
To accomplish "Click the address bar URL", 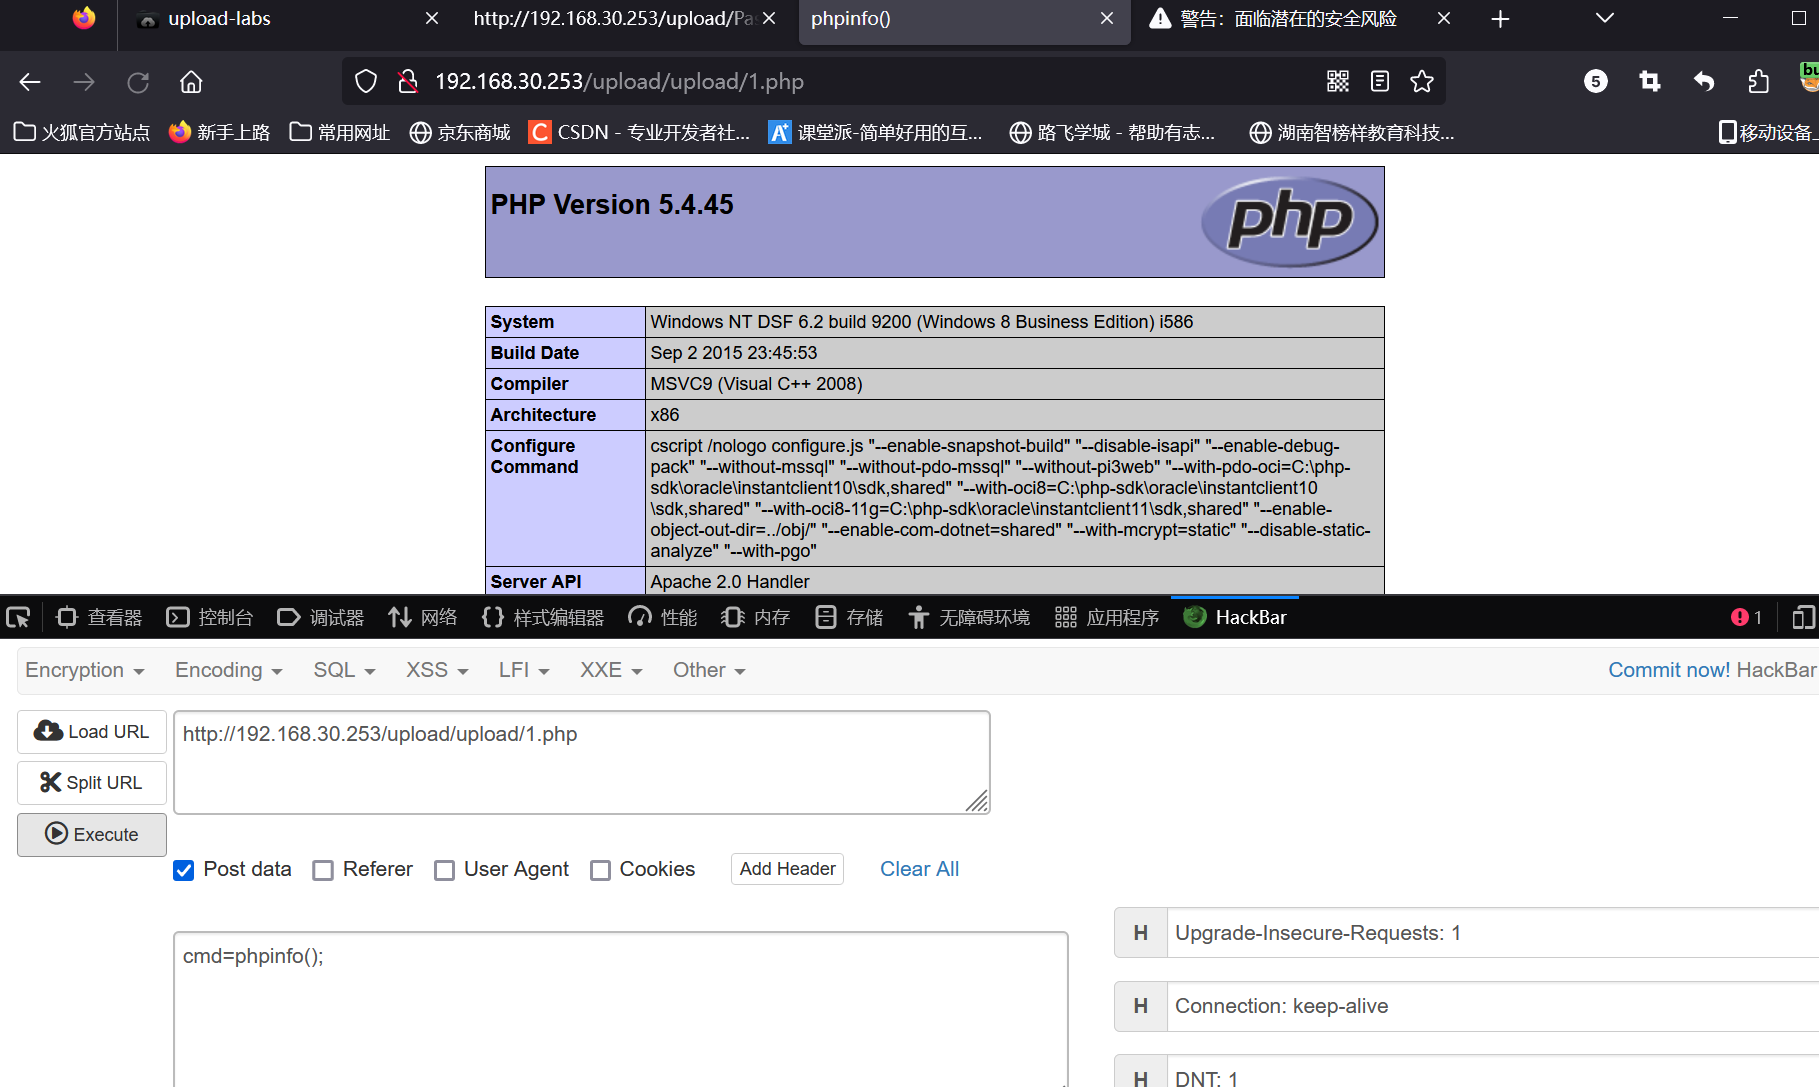I will tap(619, 82).
